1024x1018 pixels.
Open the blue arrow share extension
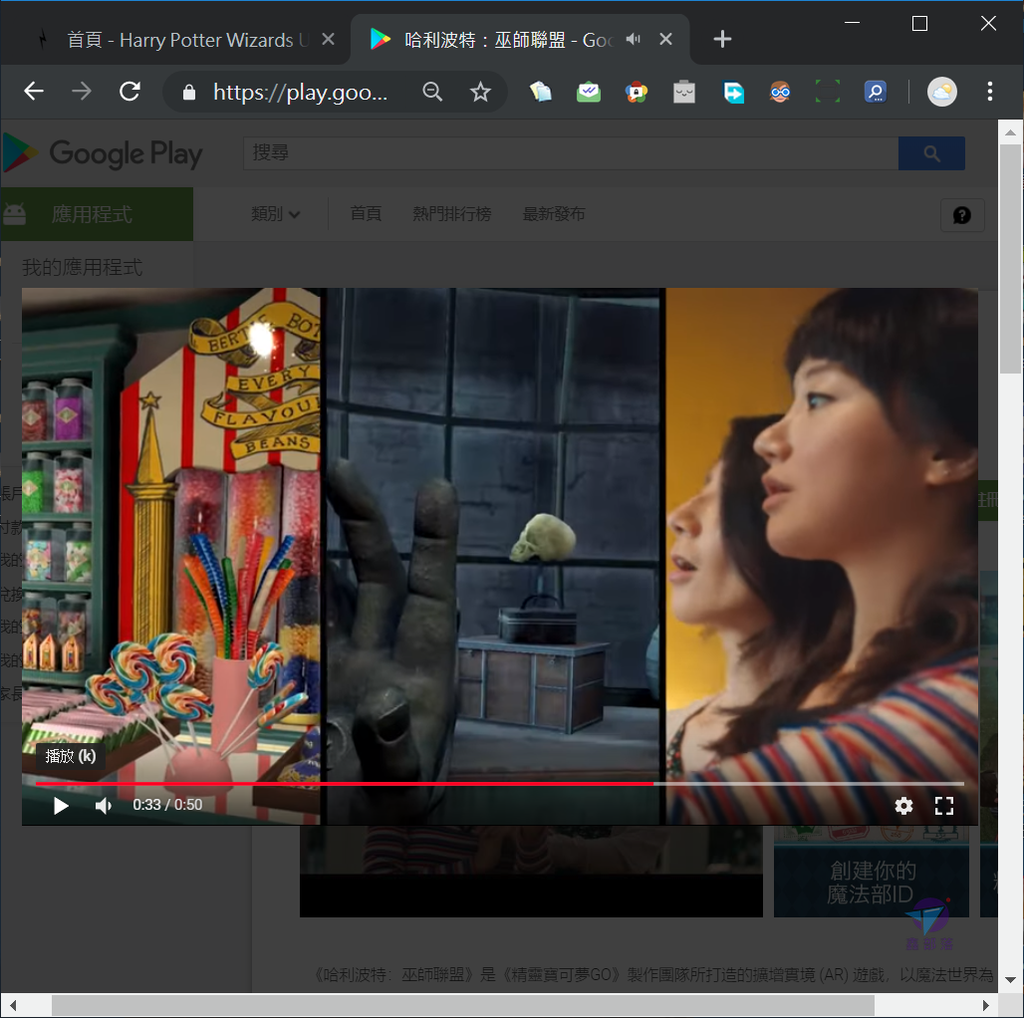click(733, 92)
